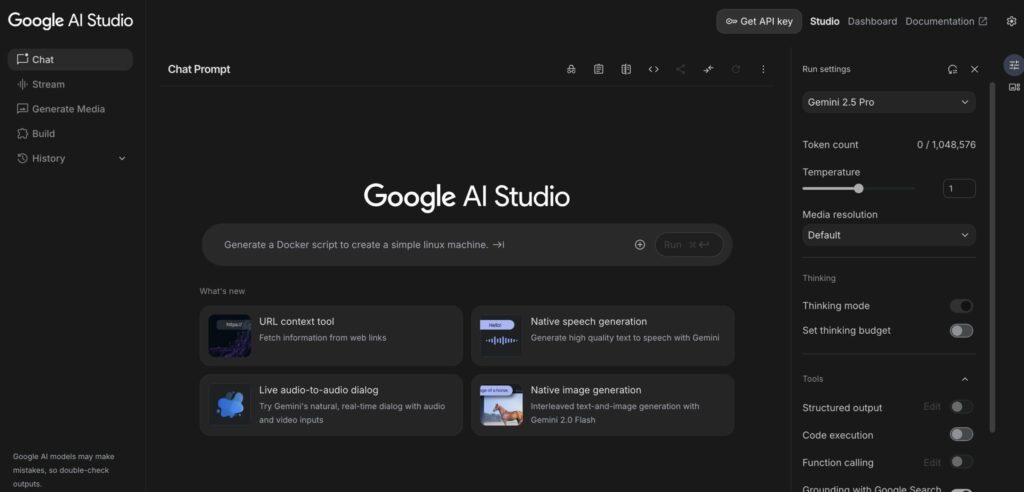1024x492 pixels.
Task: Close the Run settings panel
Action: pos(974,69)
